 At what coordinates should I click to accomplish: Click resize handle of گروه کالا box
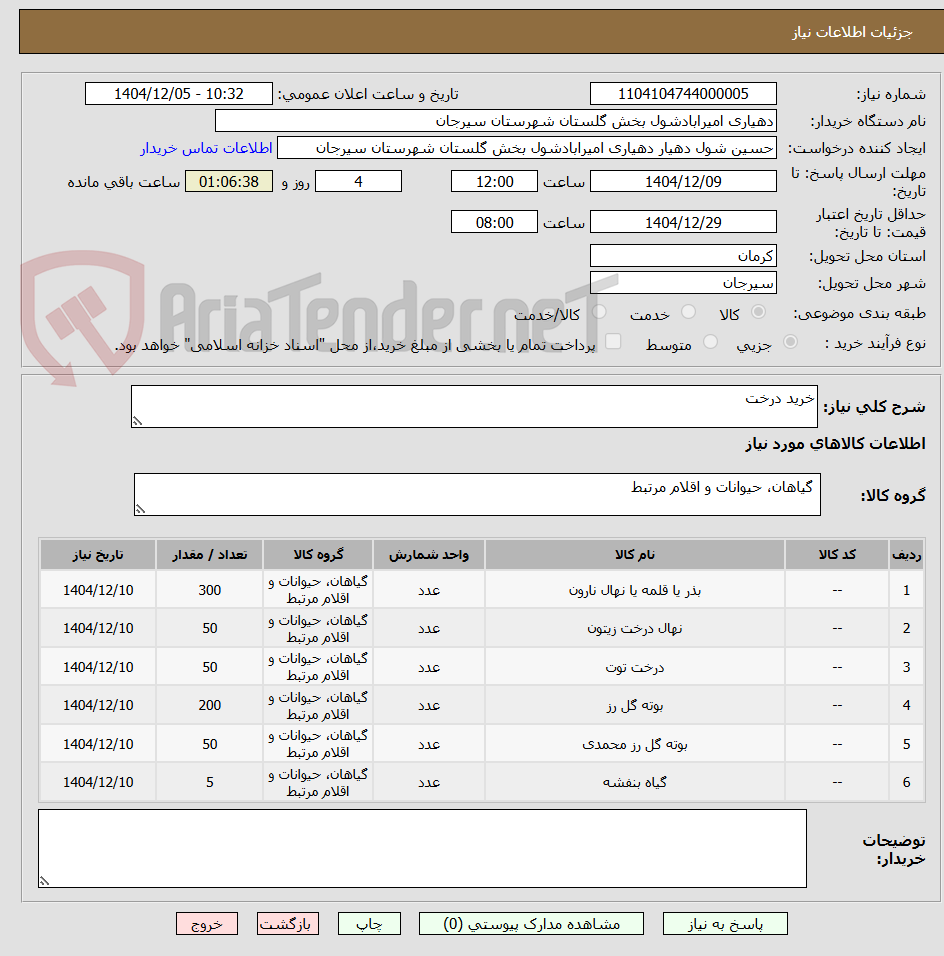[140, 510]
